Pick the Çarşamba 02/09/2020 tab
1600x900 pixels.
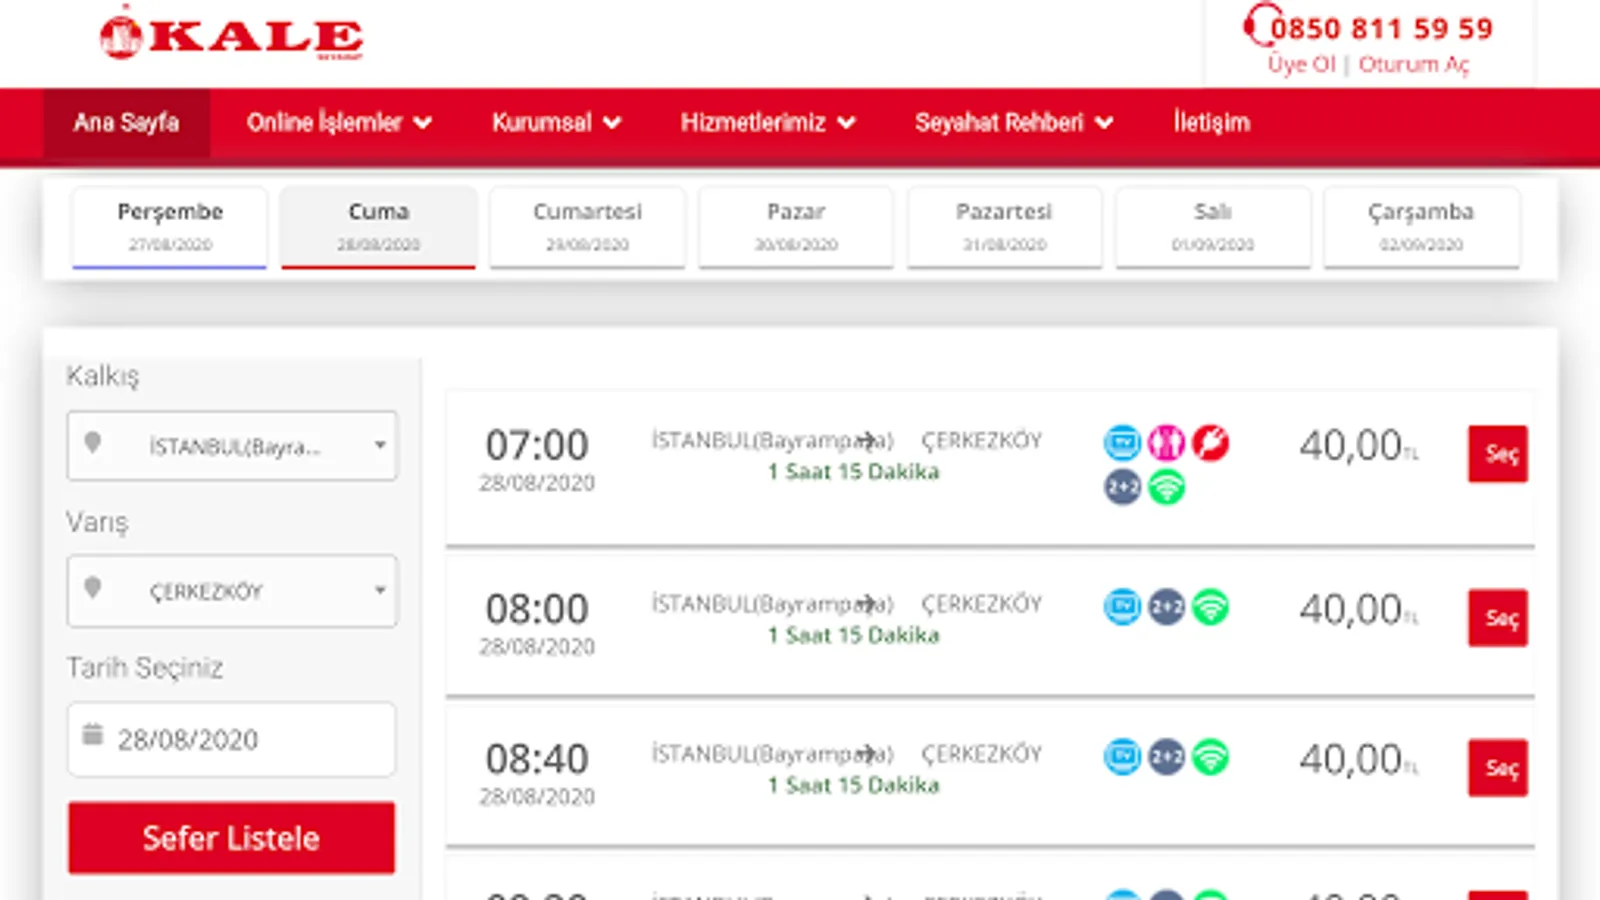tap(1421, 227)
